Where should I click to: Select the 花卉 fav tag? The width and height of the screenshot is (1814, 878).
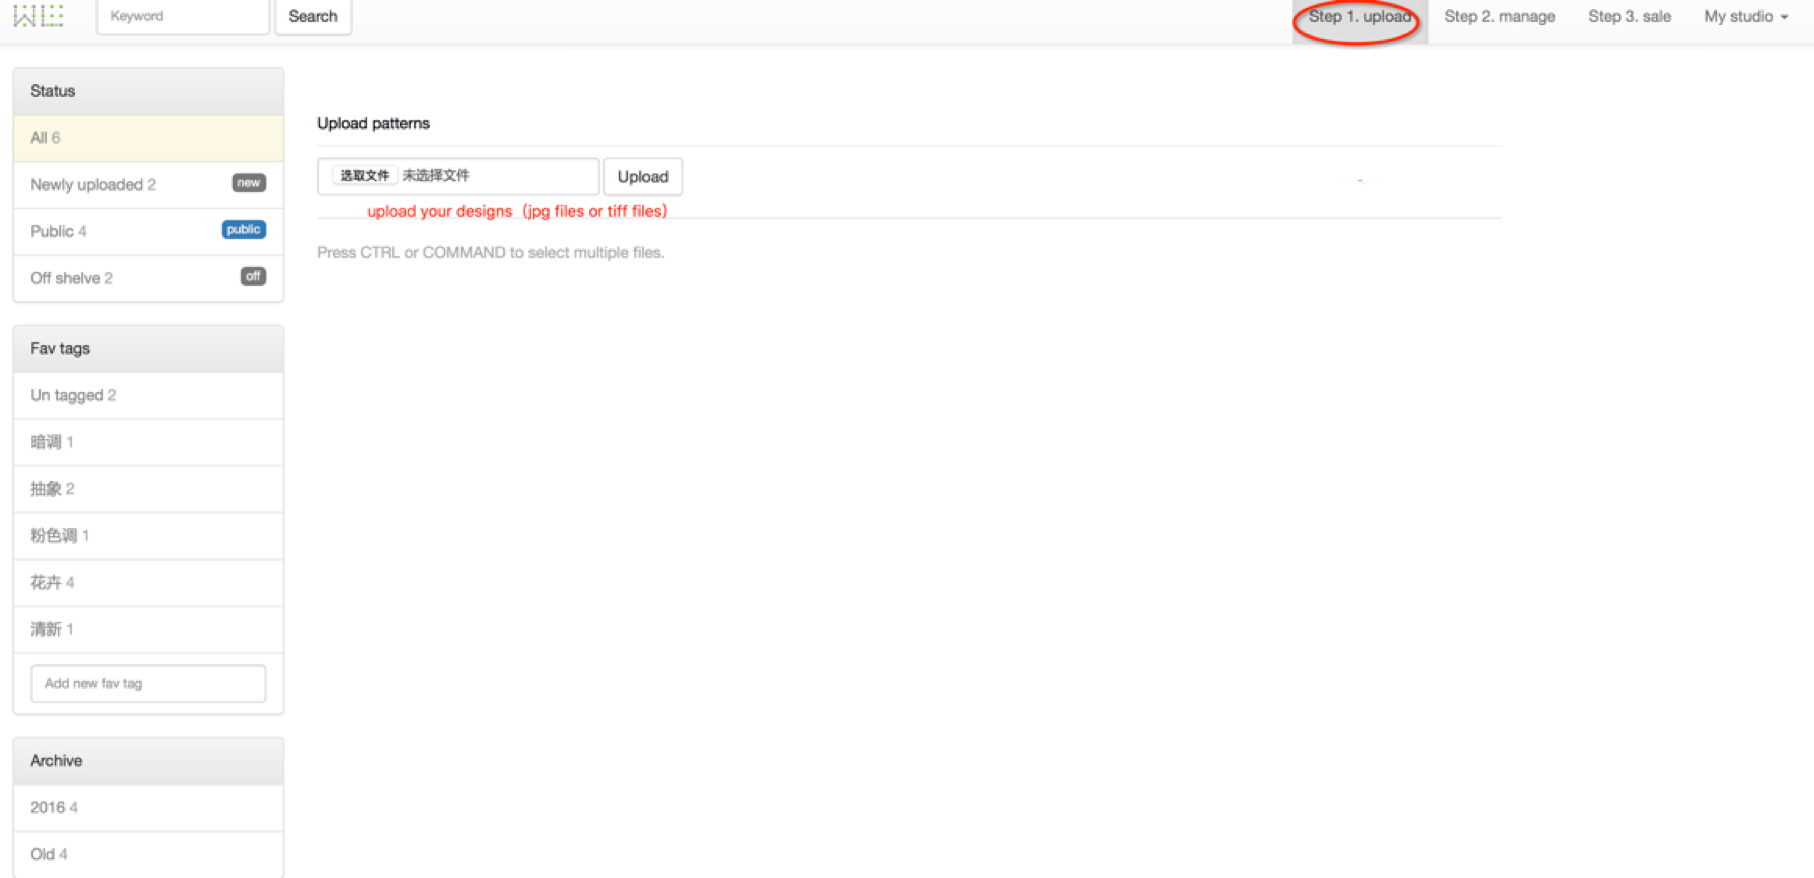tap(52, 582)
